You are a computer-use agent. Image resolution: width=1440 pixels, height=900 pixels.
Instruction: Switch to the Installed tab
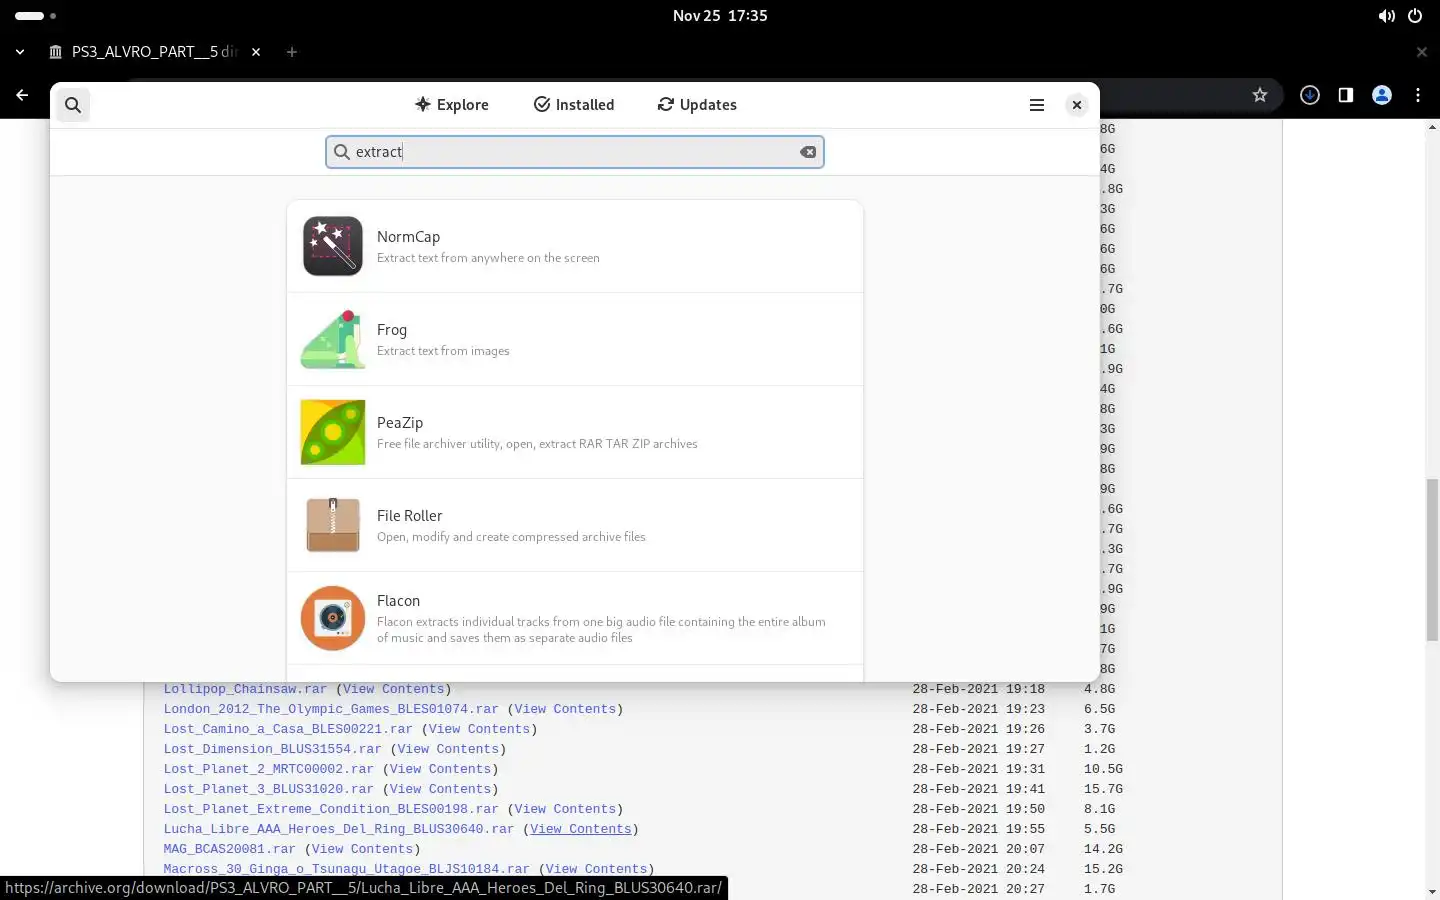[574, 105]
